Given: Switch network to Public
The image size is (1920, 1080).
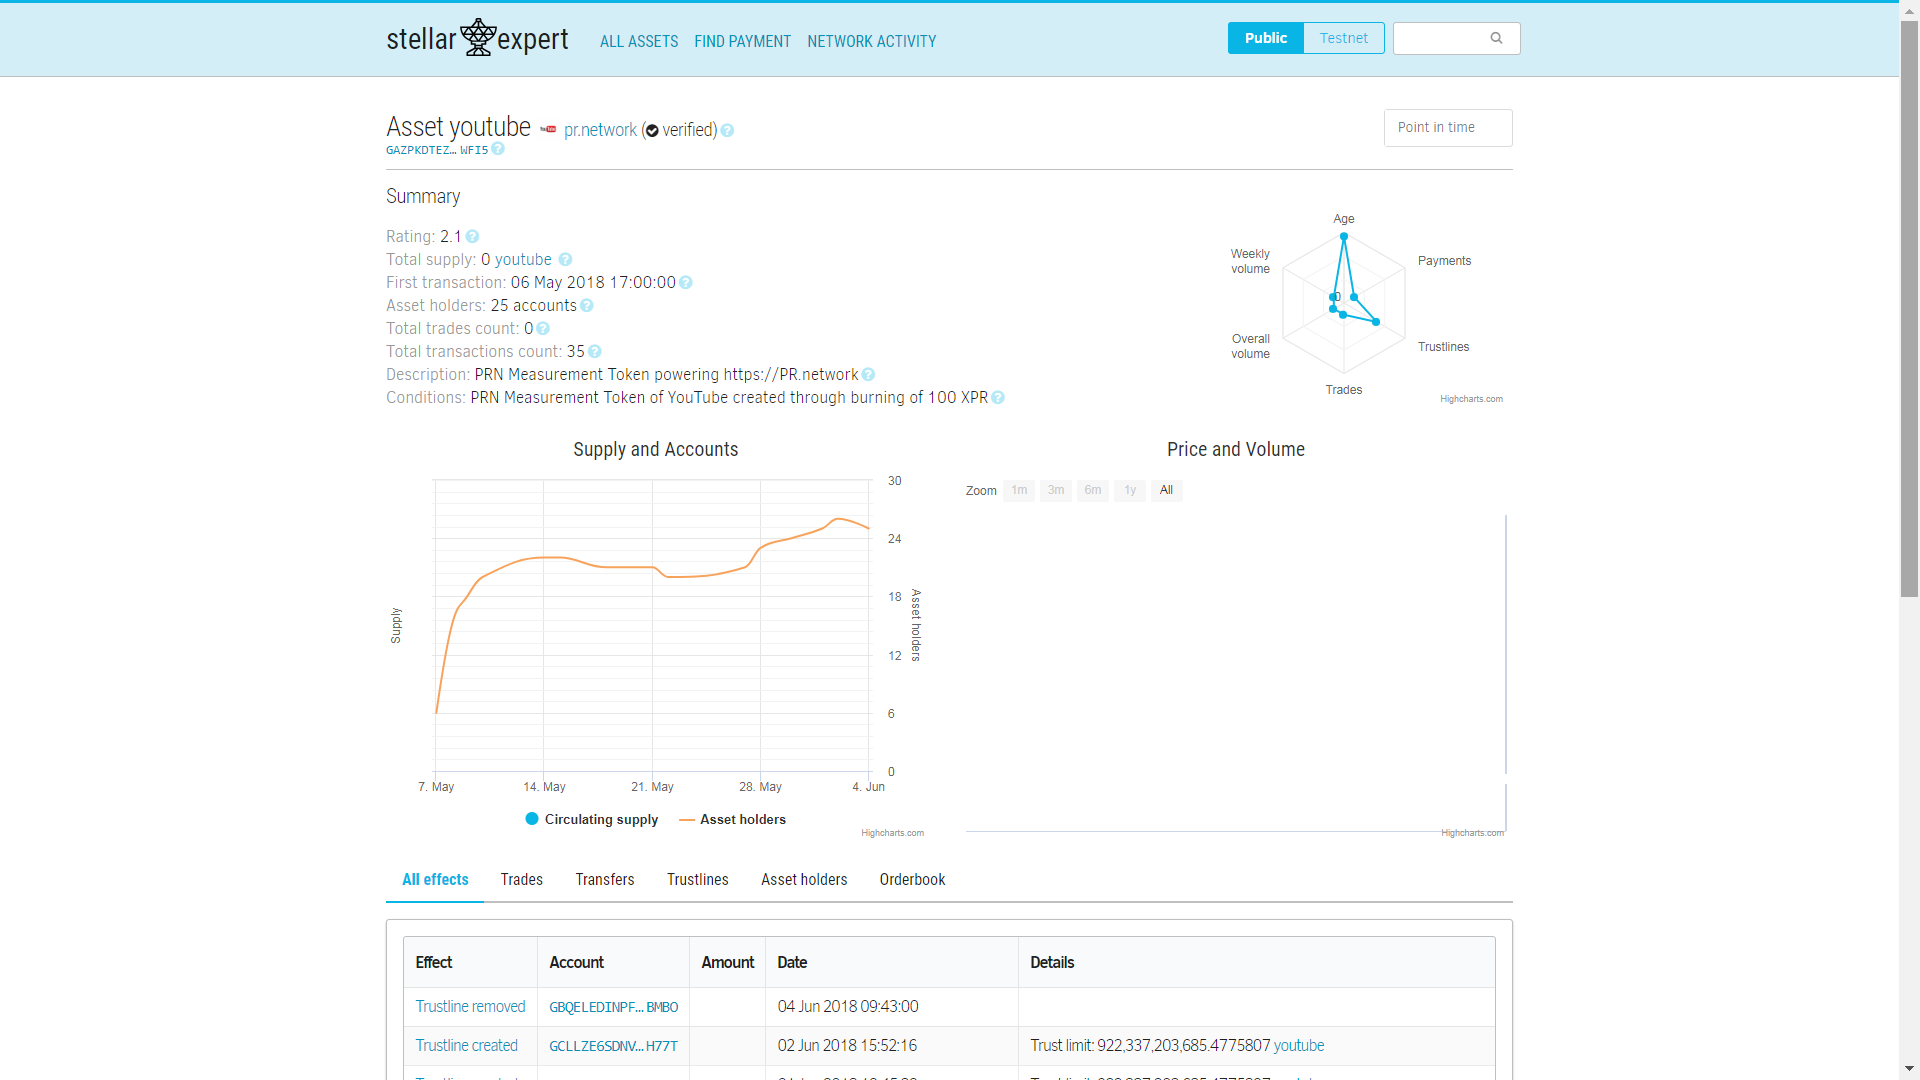Looking at the screenshot, I should pos(1265,38).
